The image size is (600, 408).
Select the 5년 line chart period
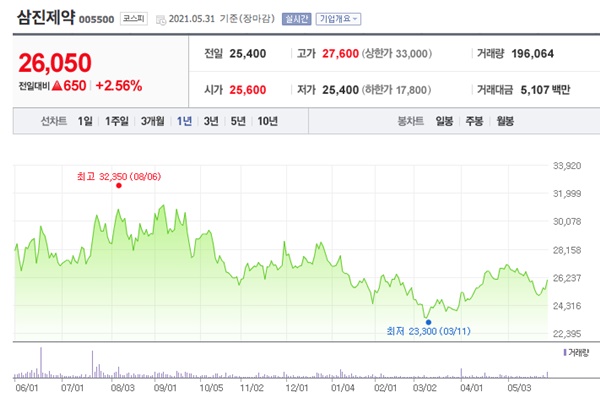tap(238, 121)
